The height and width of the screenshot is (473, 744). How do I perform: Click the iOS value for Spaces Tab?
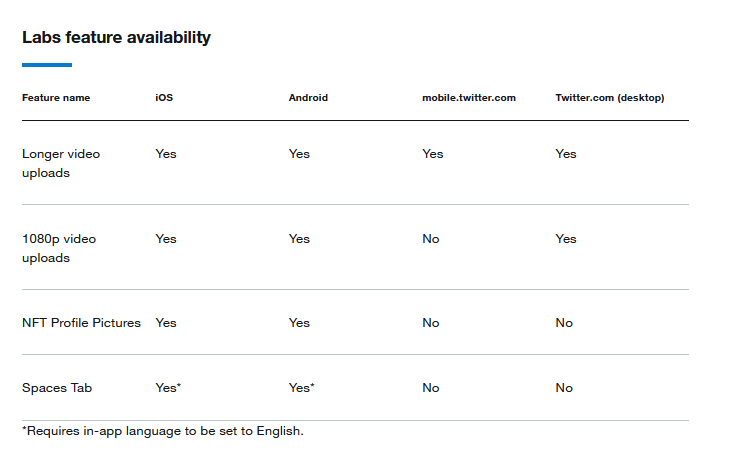click(168, 388)
